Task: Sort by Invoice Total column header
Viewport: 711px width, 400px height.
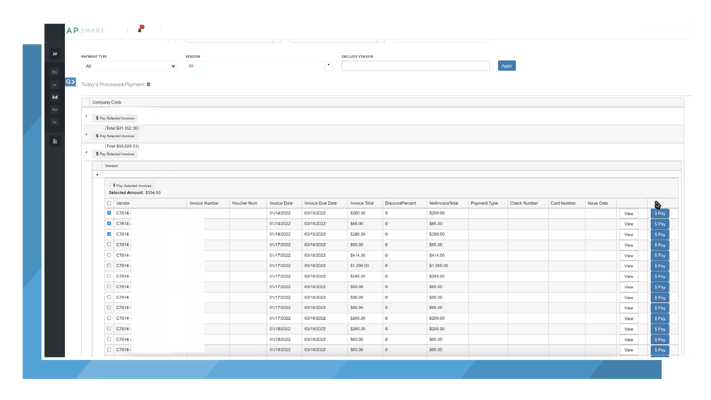Action: pyautogui.click(x=362, y=203)
